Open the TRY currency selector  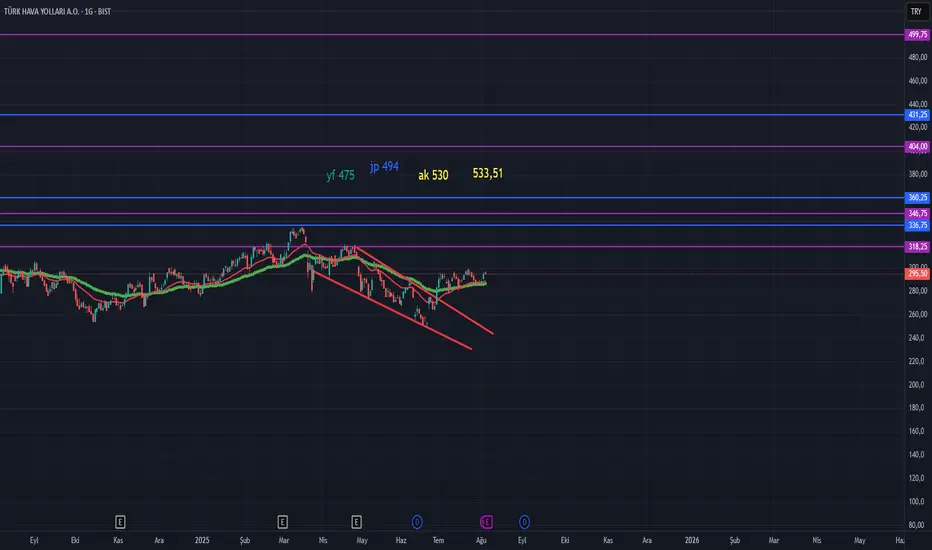[x=916, y=11]
